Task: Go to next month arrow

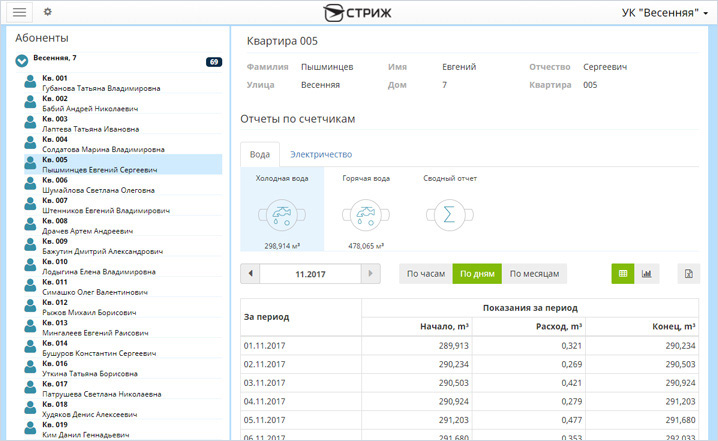Action: (371, 274)
